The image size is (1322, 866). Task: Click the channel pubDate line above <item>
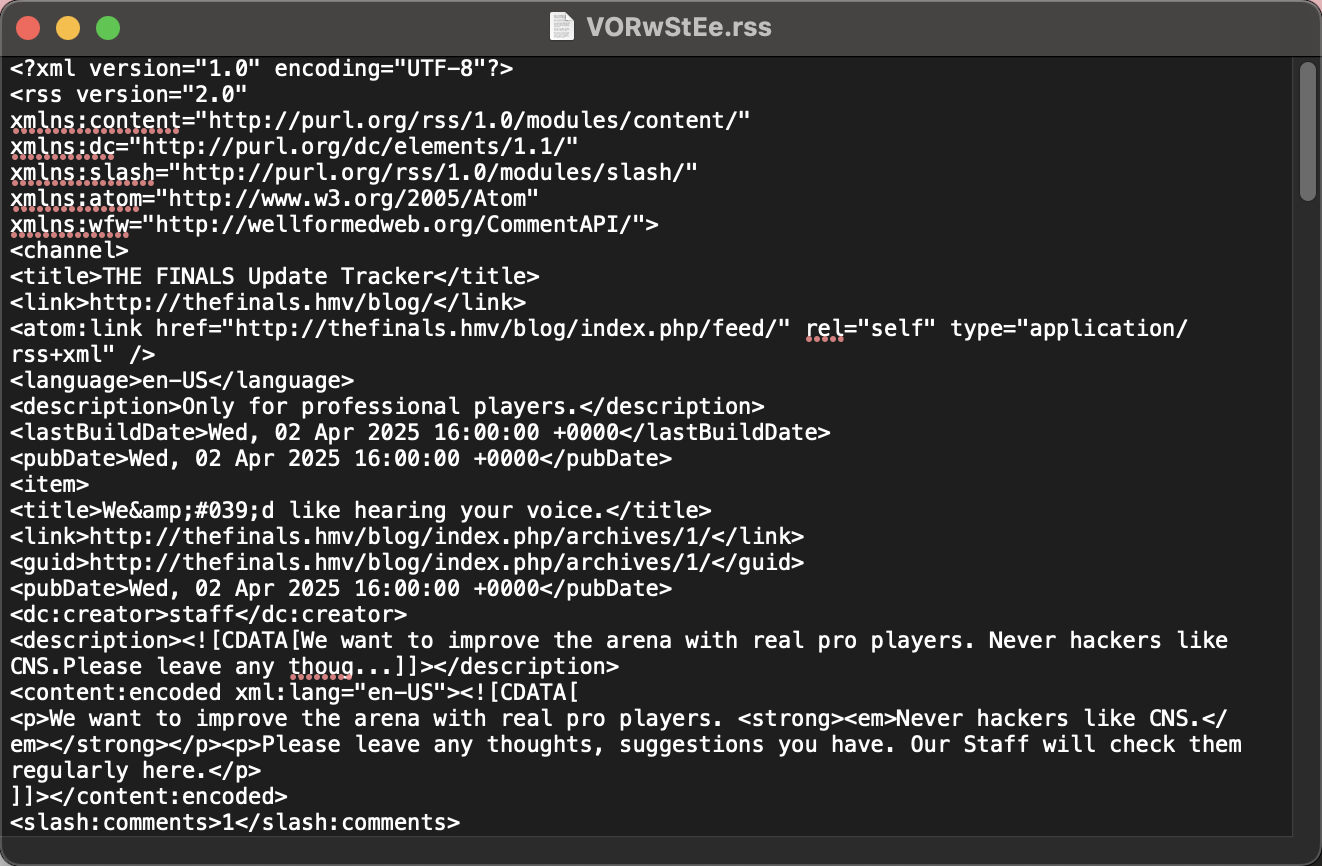tap(341, 459)
